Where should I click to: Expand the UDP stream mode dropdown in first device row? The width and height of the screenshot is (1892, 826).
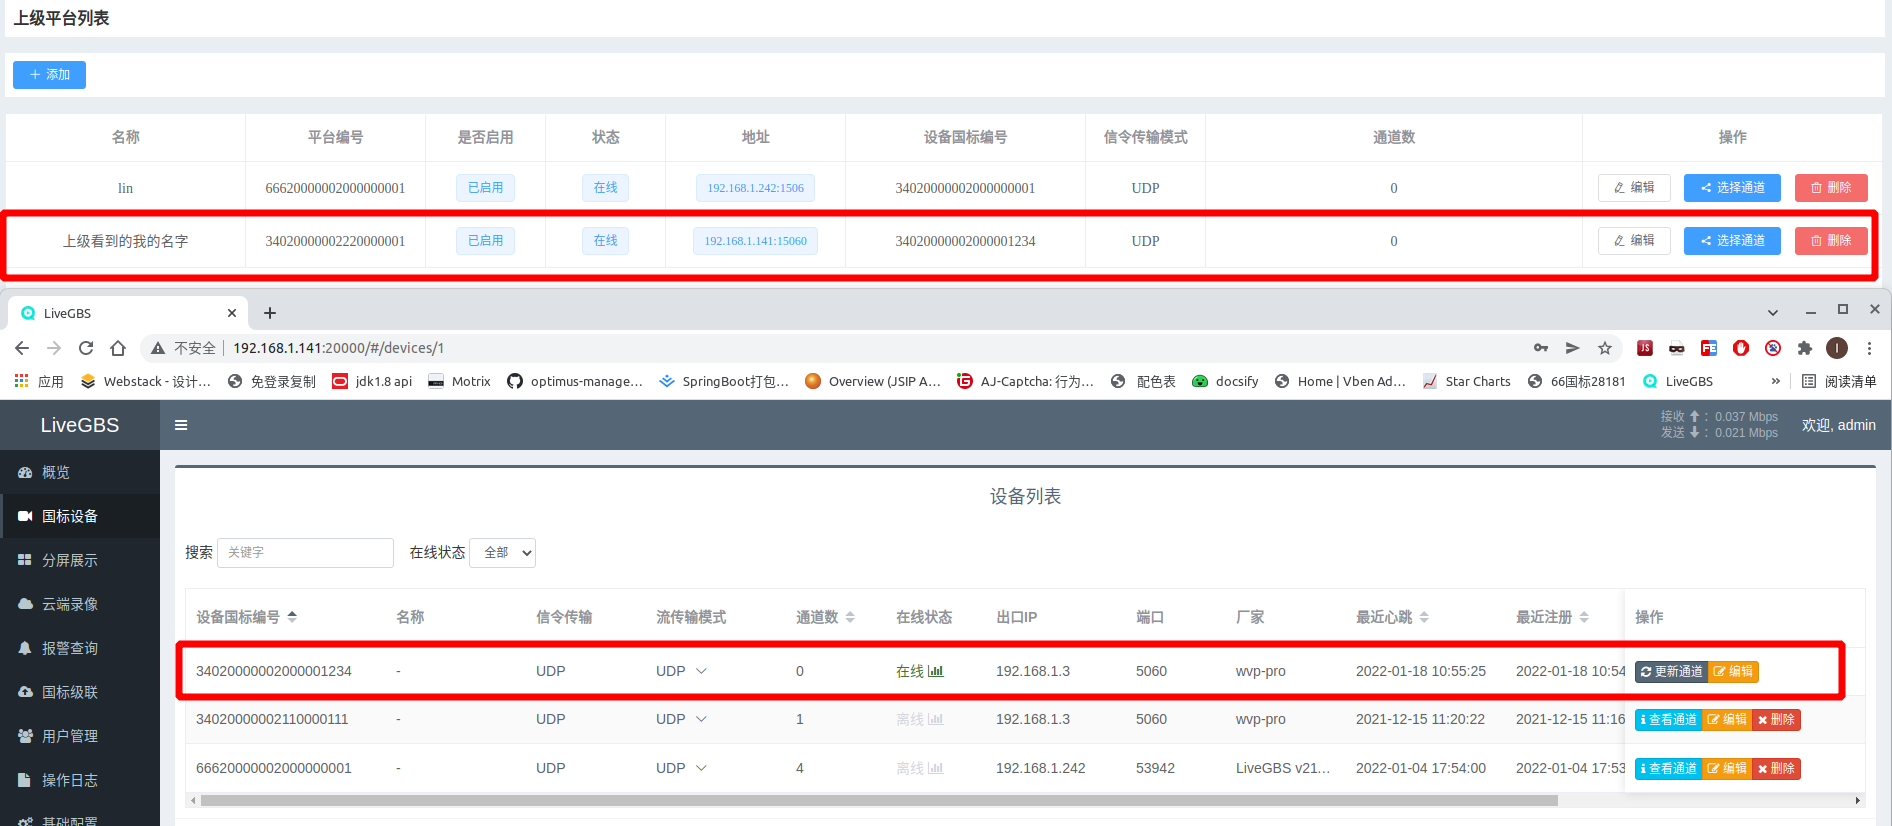point(701,671)
